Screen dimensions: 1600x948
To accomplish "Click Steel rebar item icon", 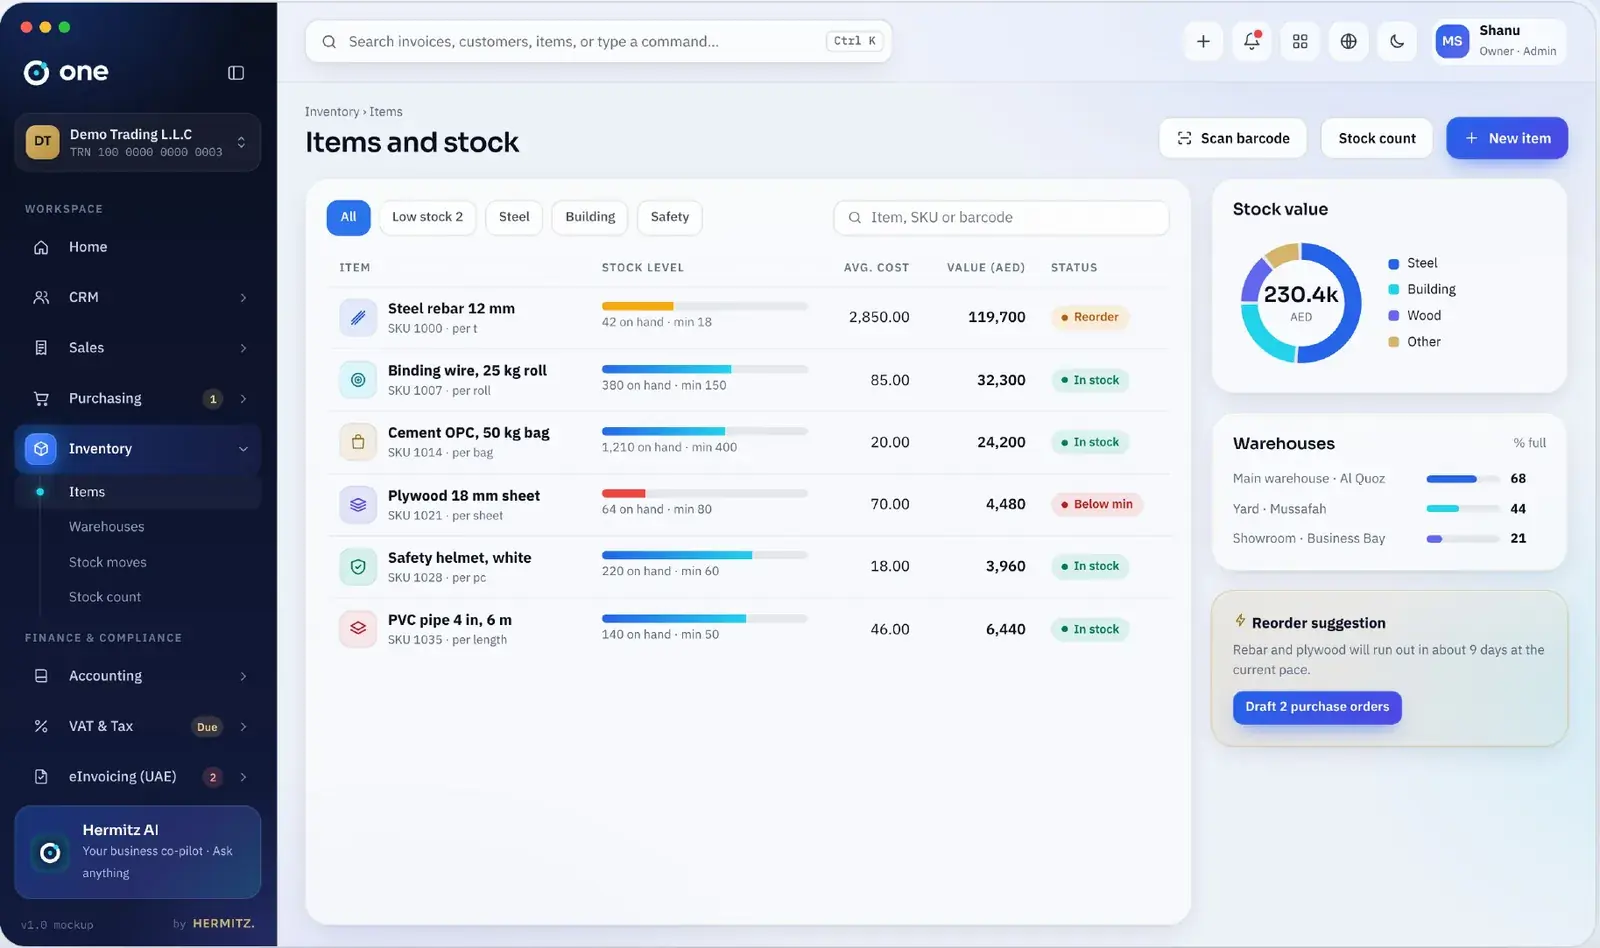I will [358, 317].
